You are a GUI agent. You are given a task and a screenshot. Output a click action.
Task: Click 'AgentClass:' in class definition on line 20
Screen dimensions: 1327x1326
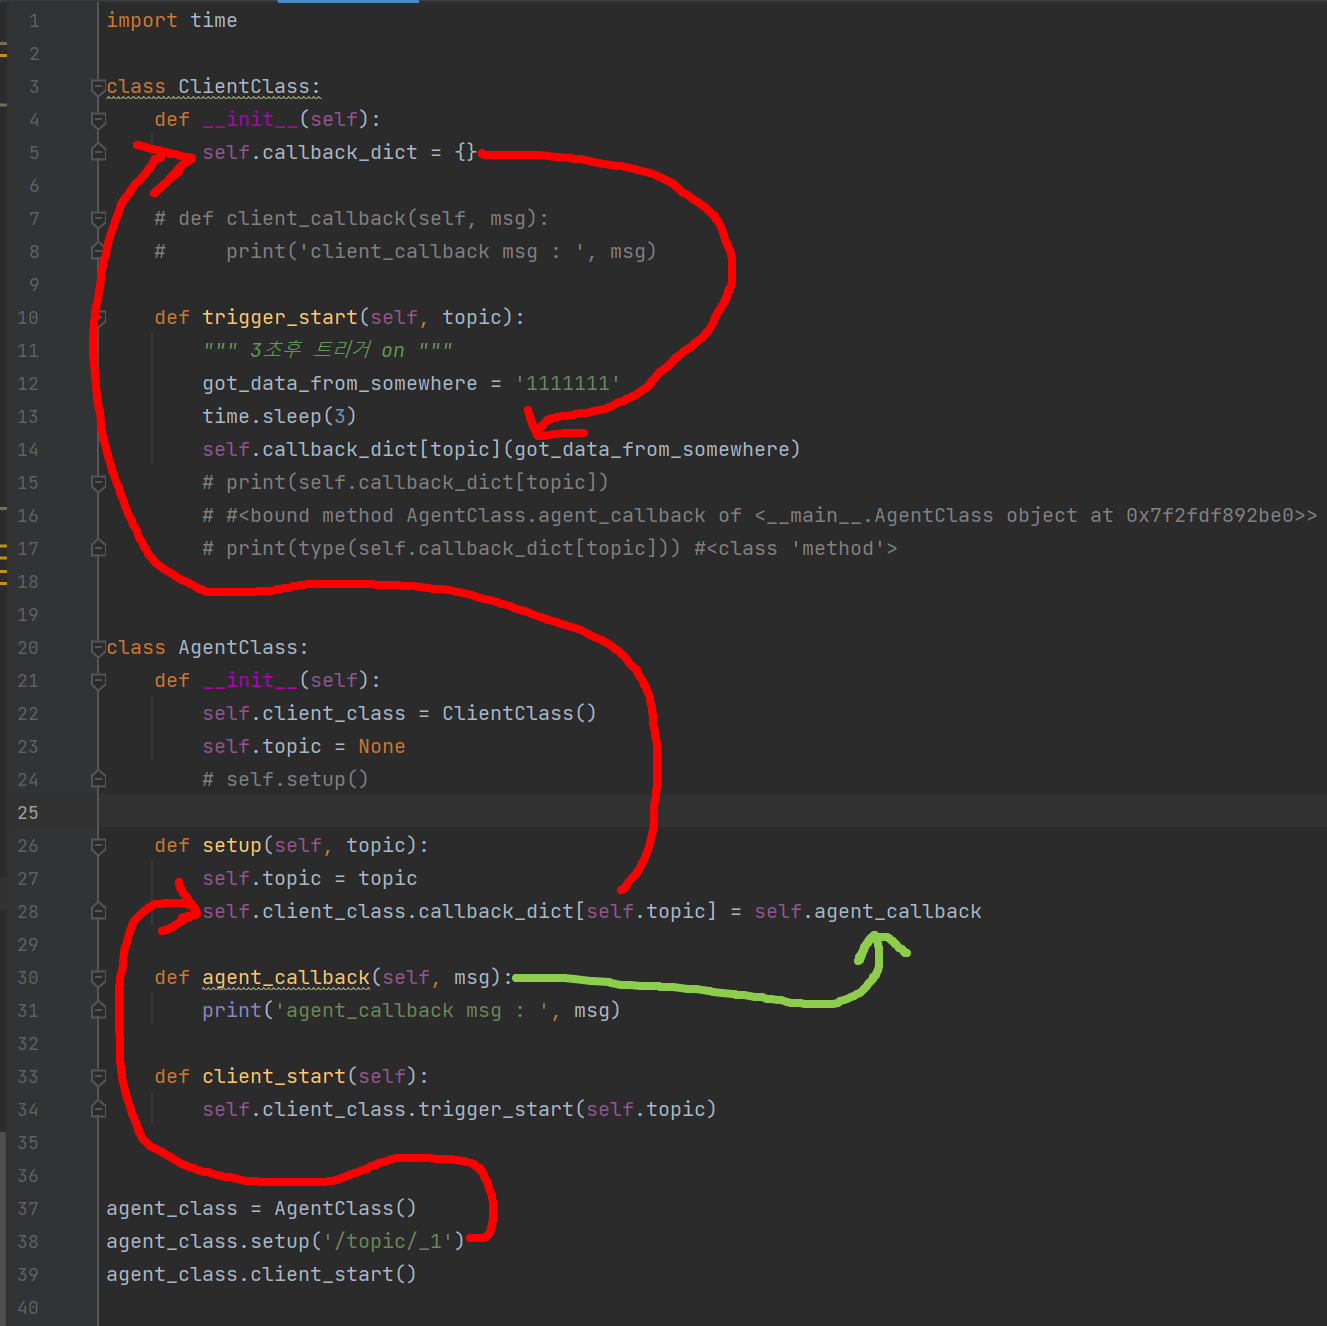244,648
